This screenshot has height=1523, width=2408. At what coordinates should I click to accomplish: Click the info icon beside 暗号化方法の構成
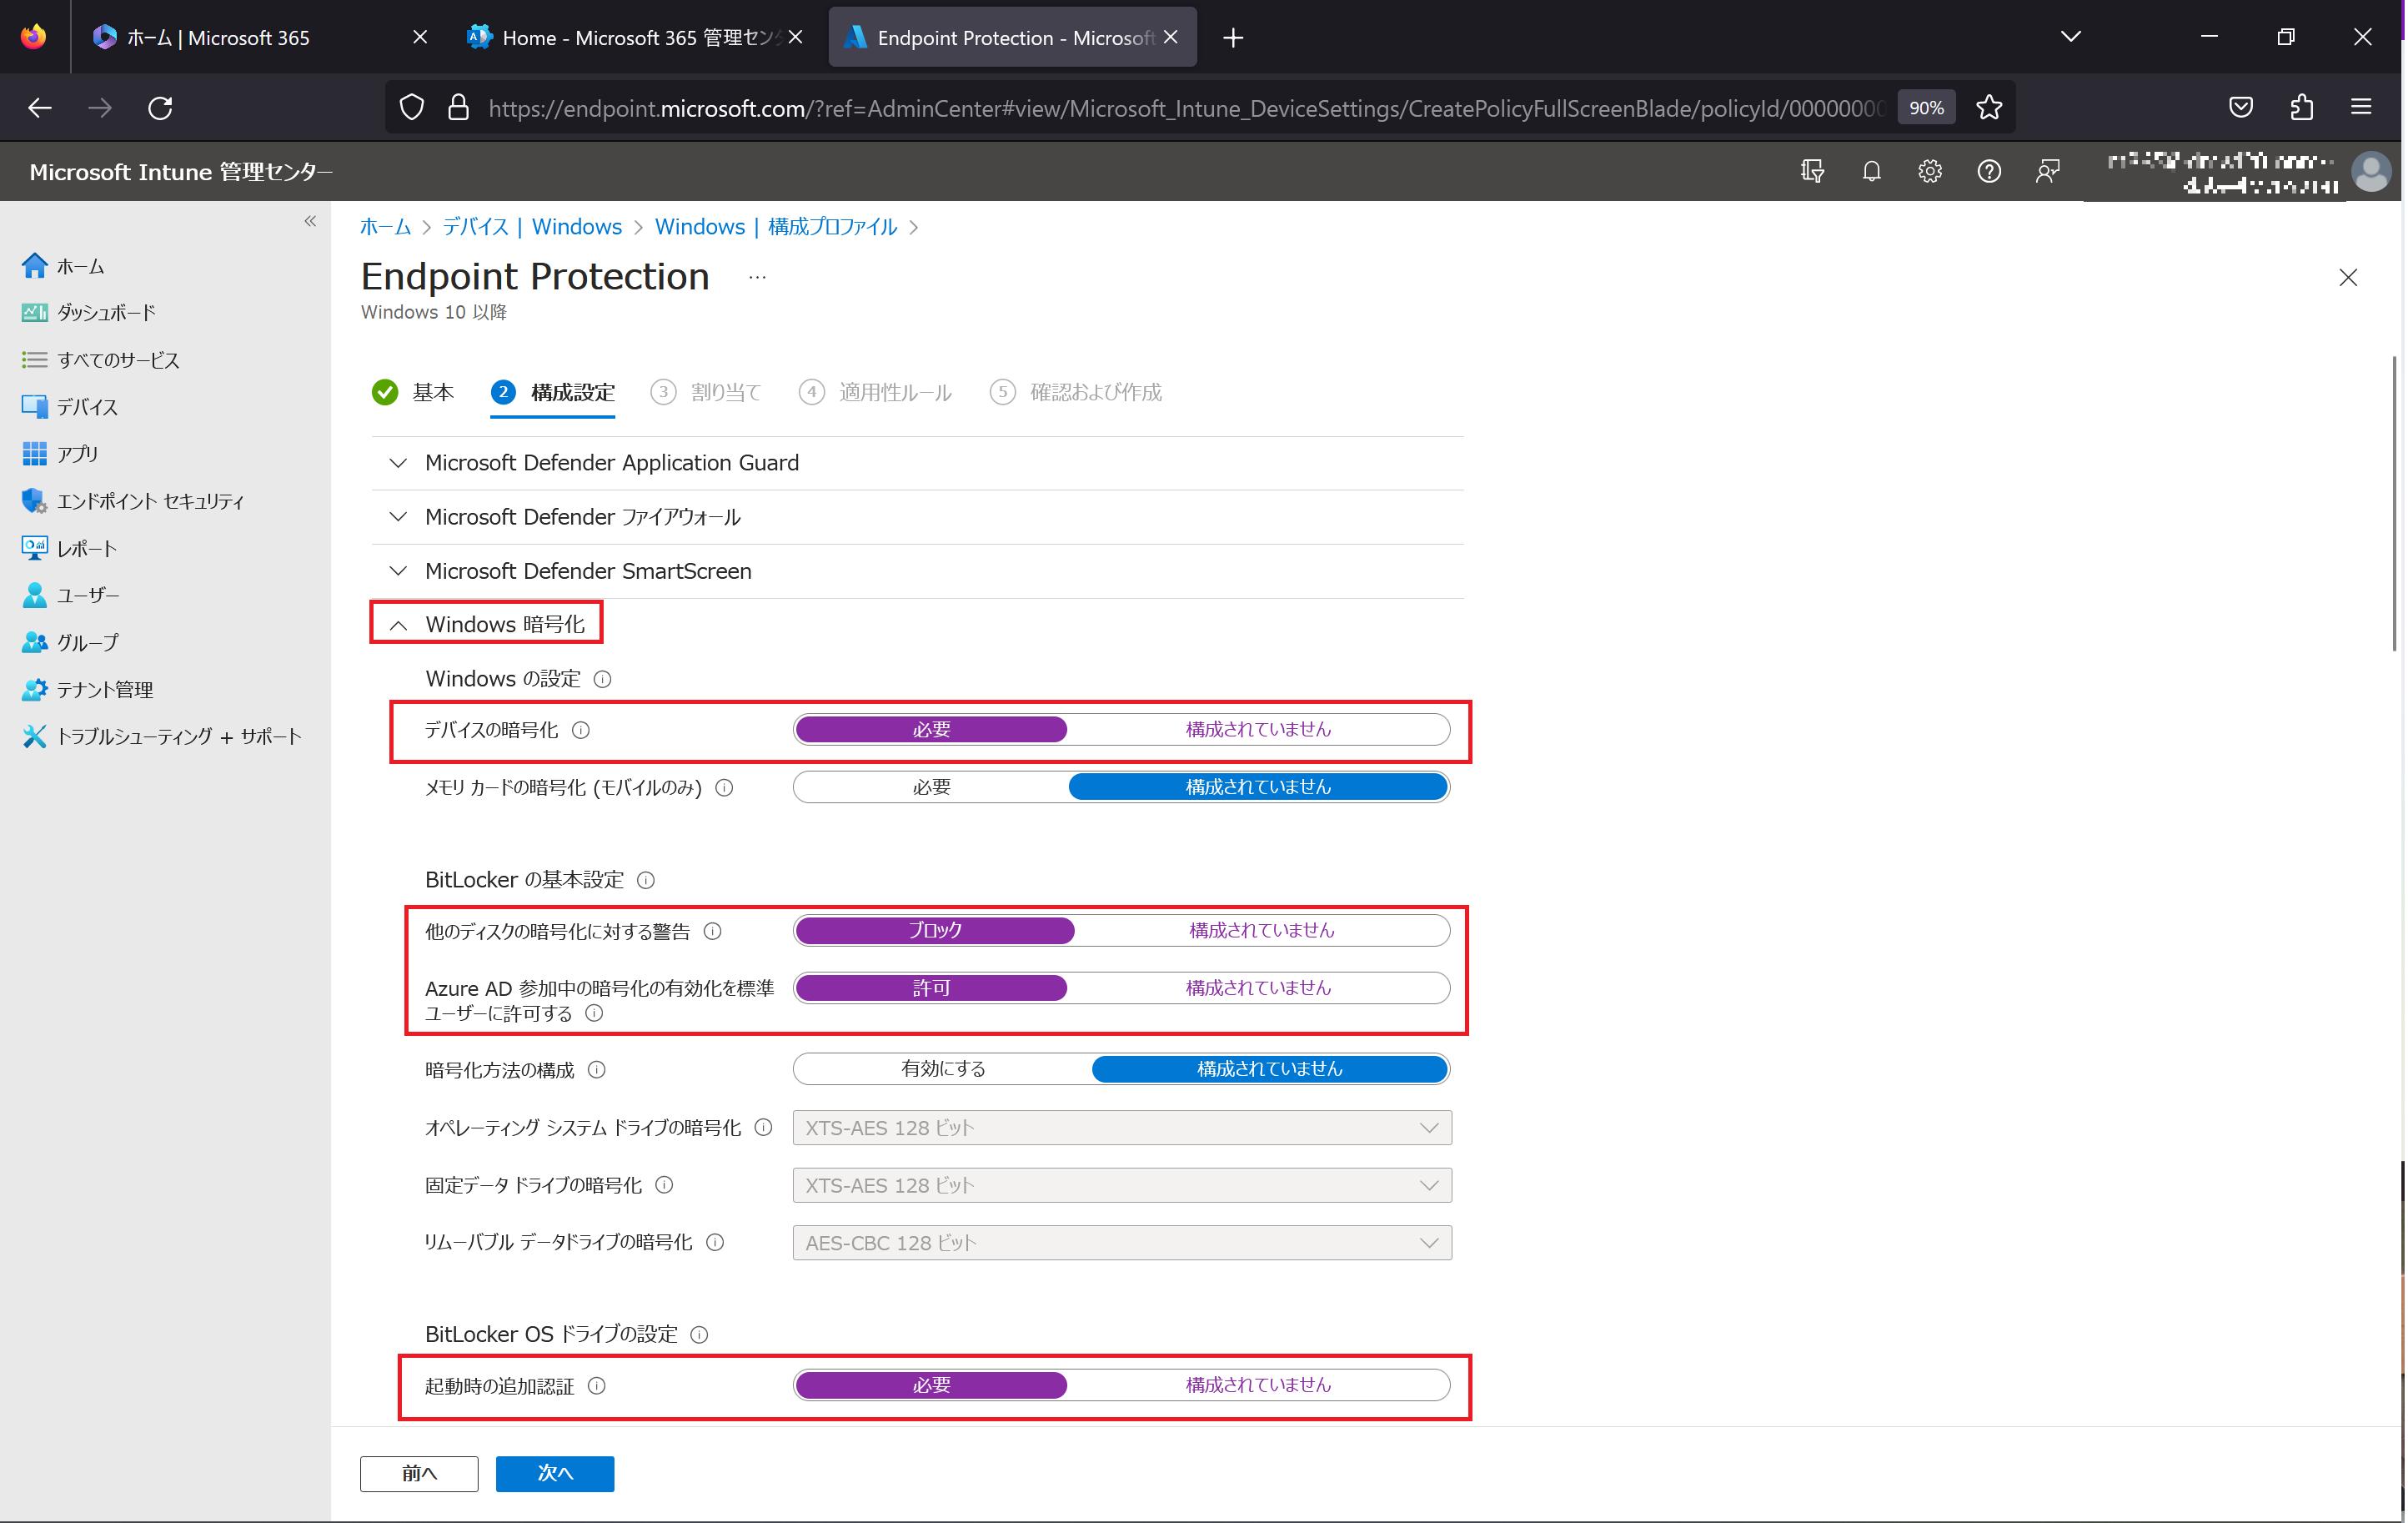point(597,1070)
